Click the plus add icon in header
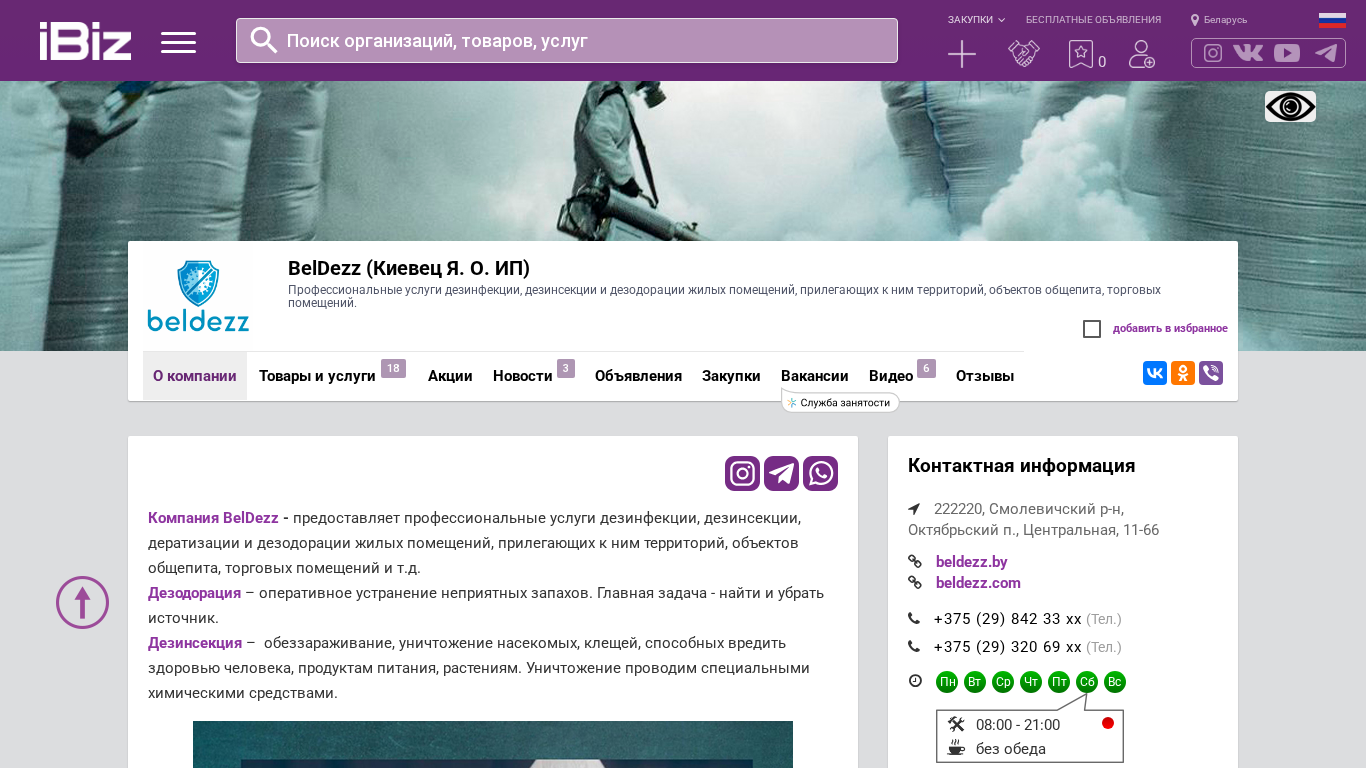This screenshot has width=1366, height=768. 961,54
